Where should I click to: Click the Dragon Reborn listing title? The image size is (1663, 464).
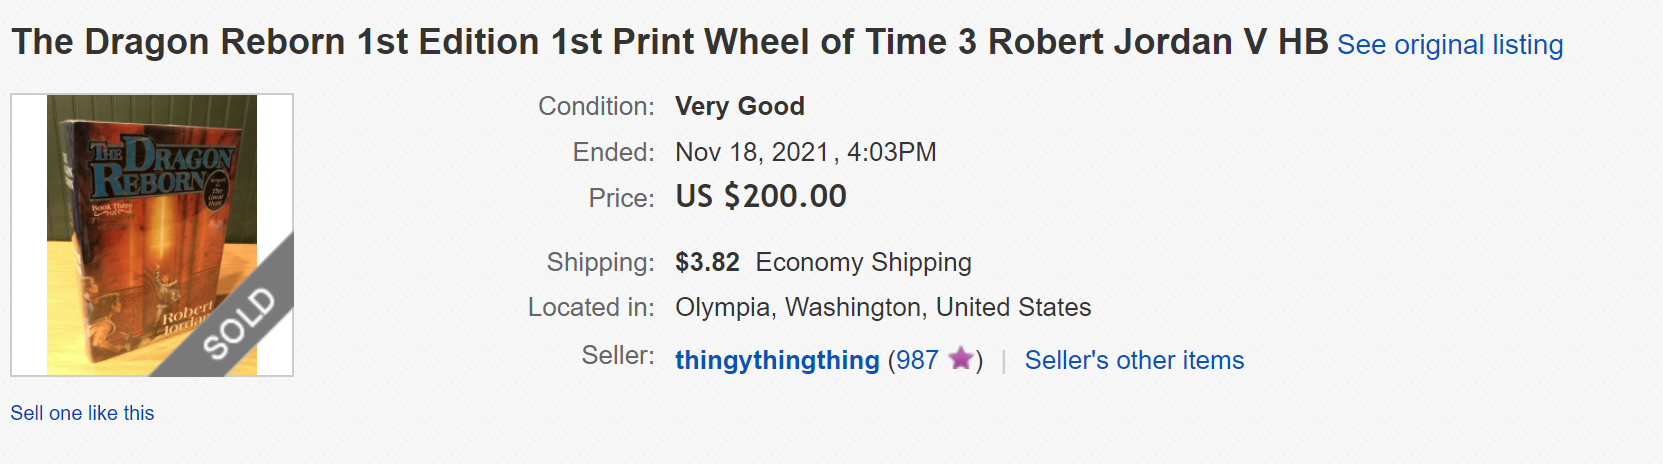click(x=669, y=42)
